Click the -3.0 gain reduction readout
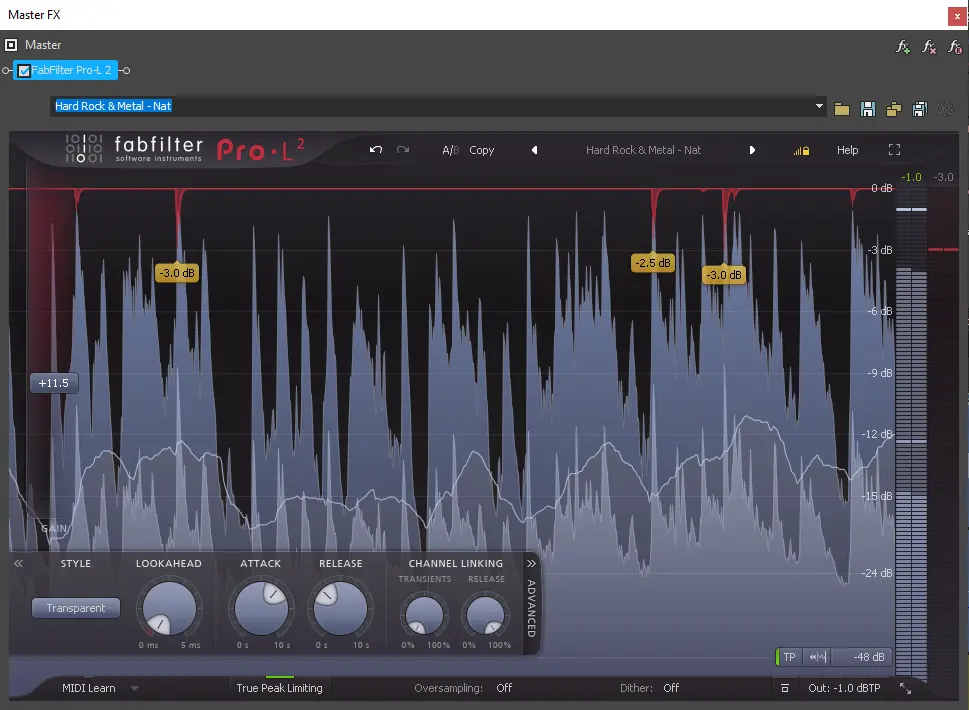 (x=943, y=177)
